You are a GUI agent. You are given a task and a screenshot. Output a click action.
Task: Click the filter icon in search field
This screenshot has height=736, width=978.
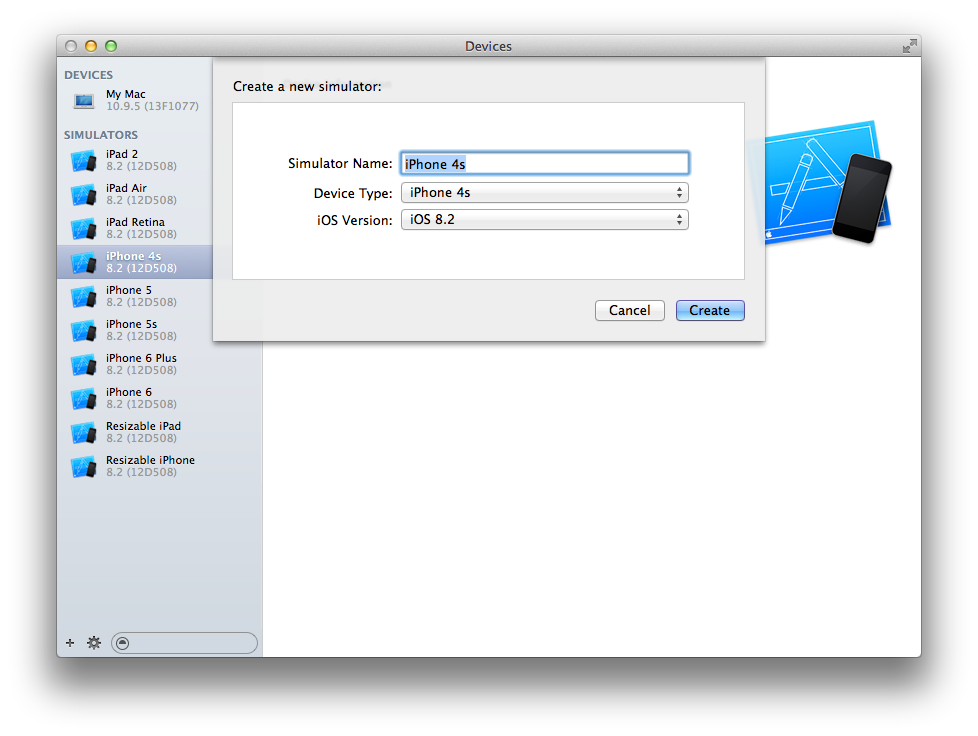tap(123, 643)
